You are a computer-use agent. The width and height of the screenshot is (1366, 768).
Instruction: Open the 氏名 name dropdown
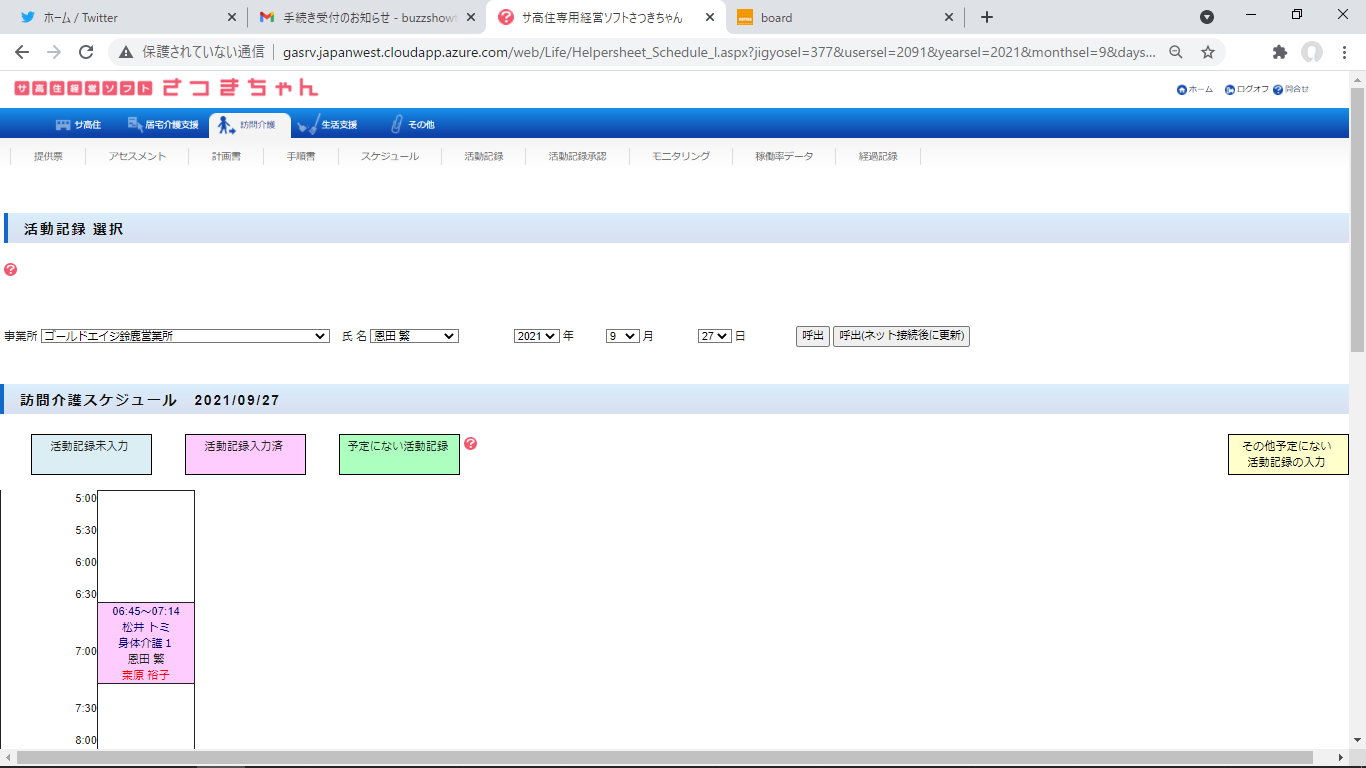click(x=414, y=337)
